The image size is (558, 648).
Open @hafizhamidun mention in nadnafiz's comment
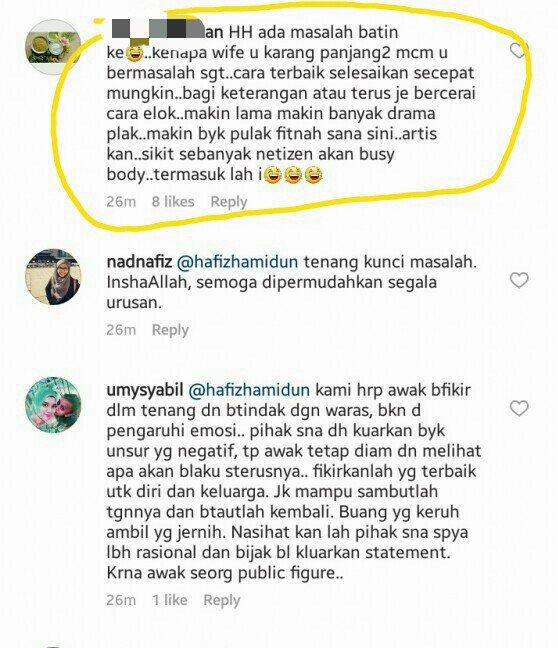pos(237,262)
